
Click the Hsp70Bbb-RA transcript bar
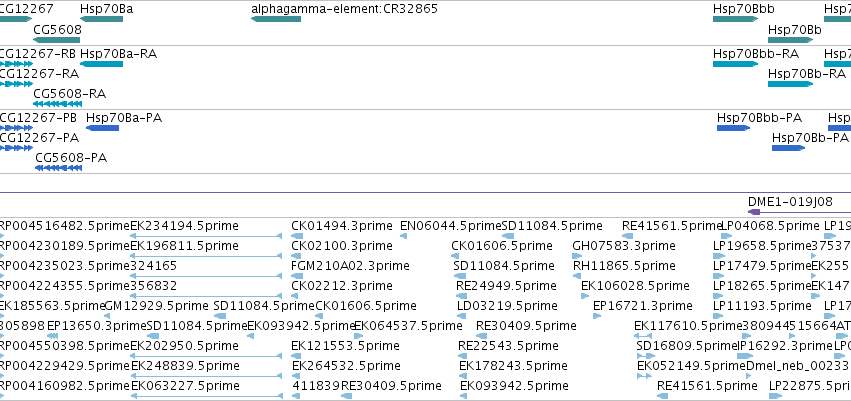coord(735,64)
